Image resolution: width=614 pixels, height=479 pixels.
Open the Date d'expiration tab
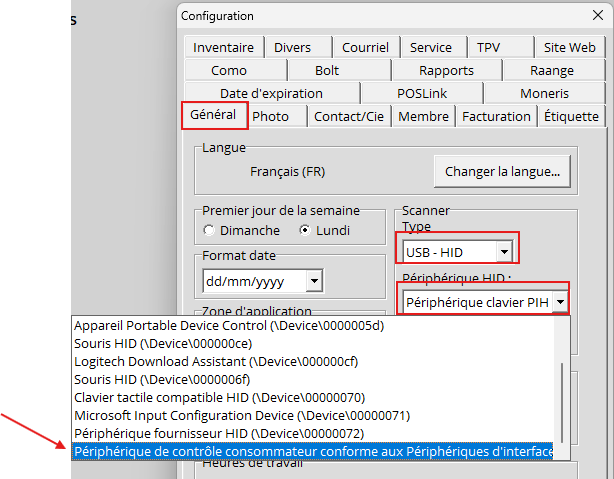tap(271, 93)
